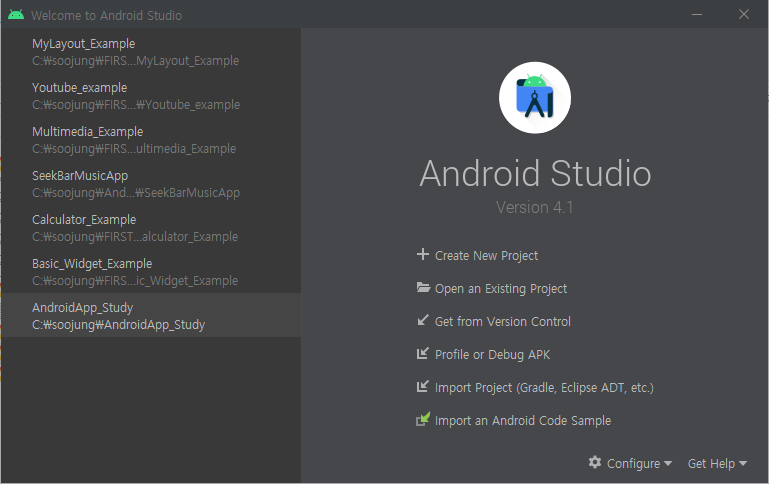The width and height of the screenshot is (769, 484).
Task: Open recent project Youtube_example
Action: point(151,96)
